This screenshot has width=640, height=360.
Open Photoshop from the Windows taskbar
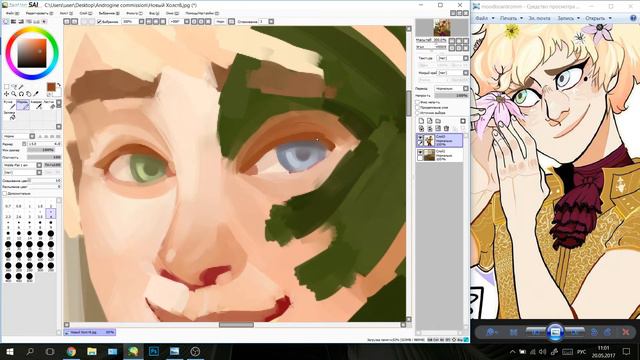154,351
